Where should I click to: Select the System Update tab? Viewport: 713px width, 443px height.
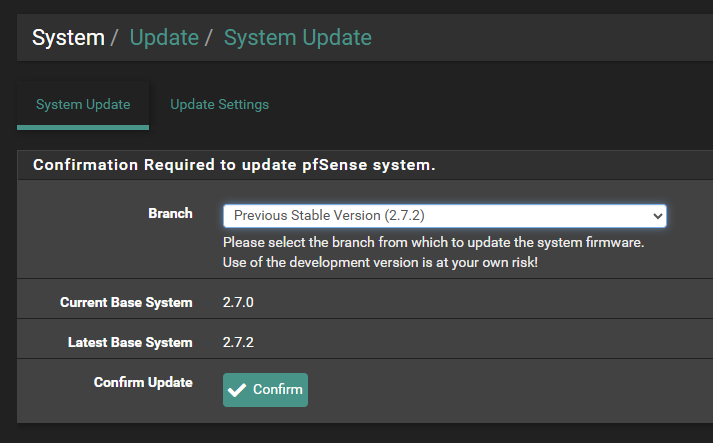click(83, 105)
